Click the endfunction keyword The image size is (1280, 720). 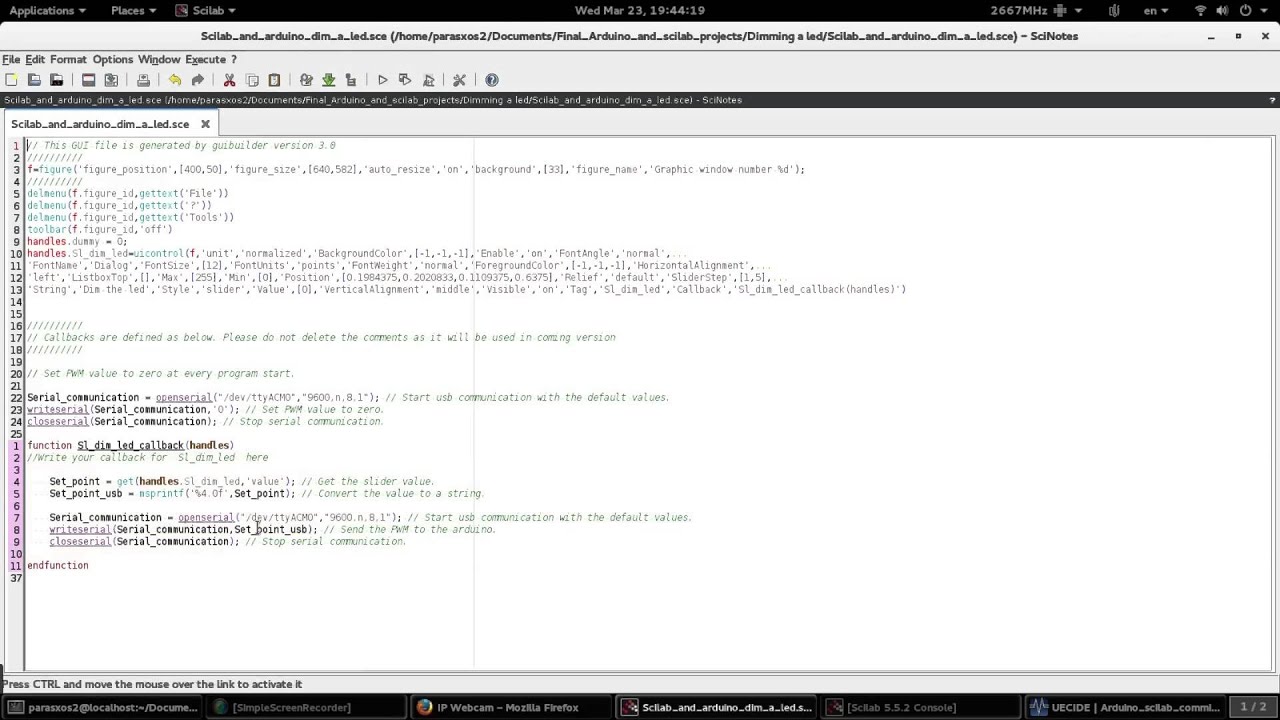coord(58,566)
